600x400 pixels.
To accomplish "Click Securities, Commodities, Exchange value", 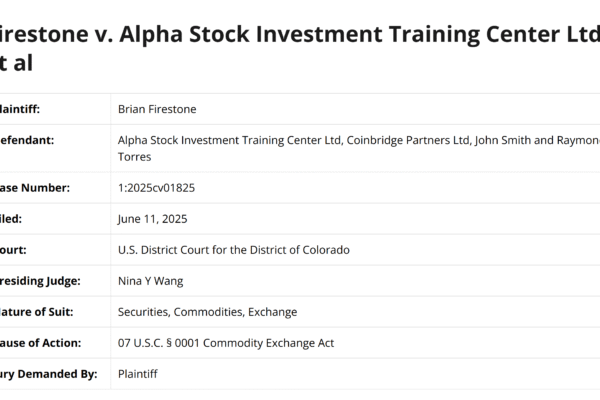I will 207,311.
